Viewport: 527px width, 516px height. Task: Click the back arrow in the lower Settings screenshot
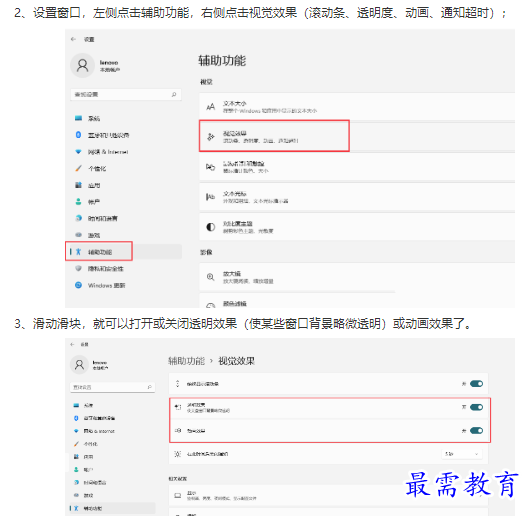[72, 345]
